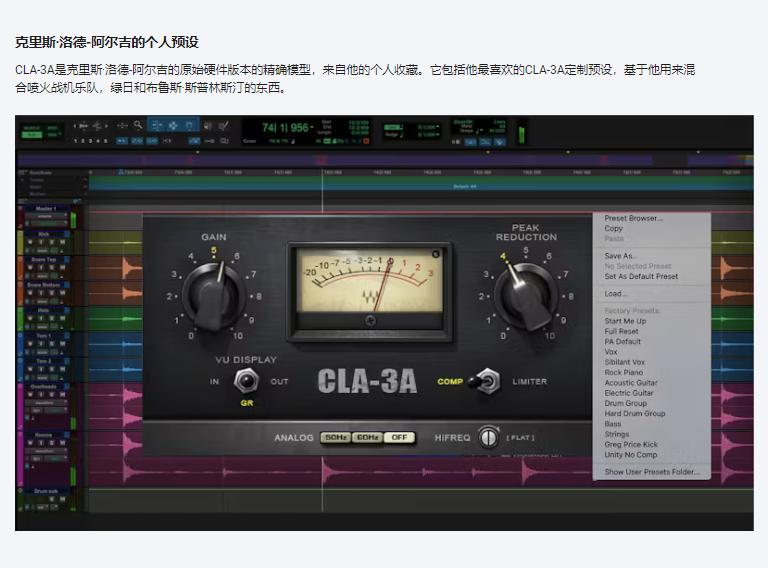Open Overheads track waveform view selector
The image size is (768, 568).
45,402
